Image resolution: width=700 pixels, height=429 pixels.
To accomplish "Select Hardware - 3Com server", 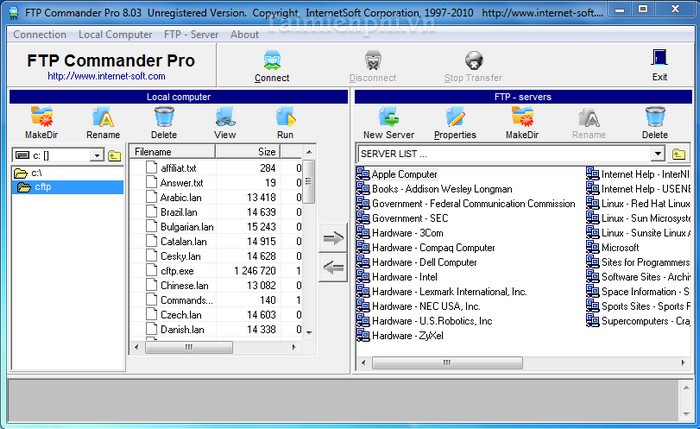I will click(400, 233).
